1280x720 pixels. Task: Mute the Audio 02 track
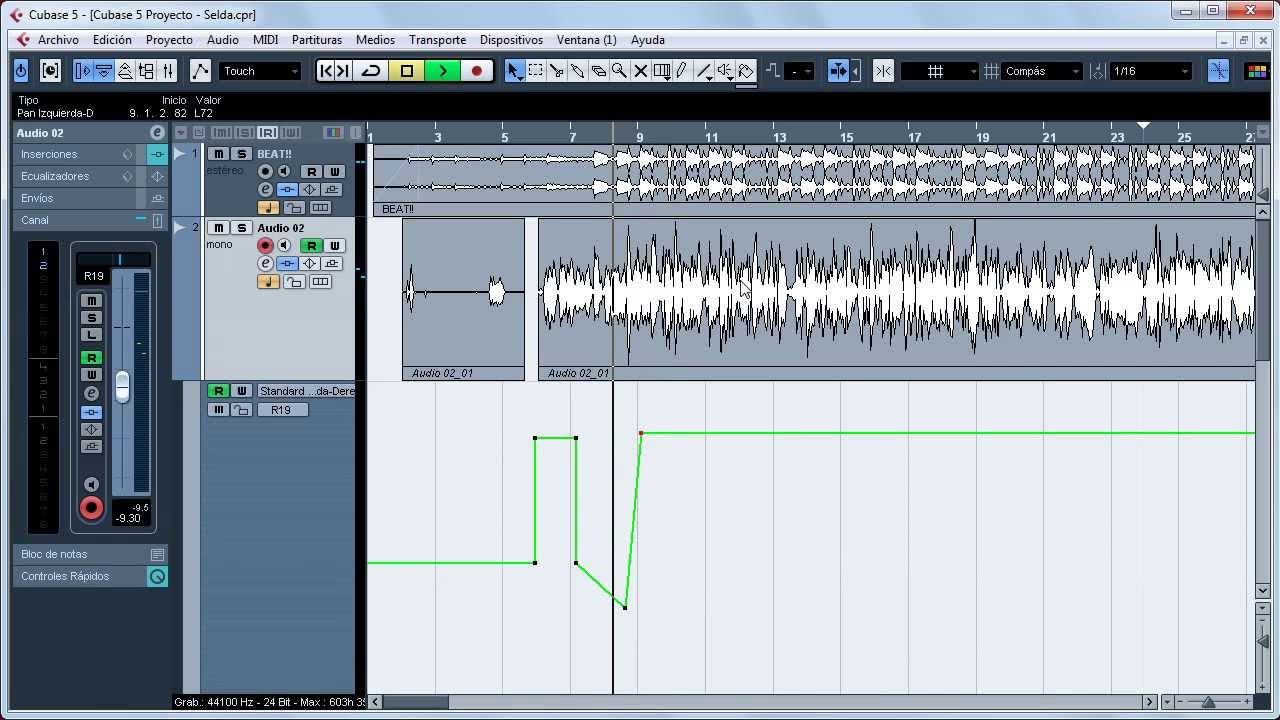219,228
